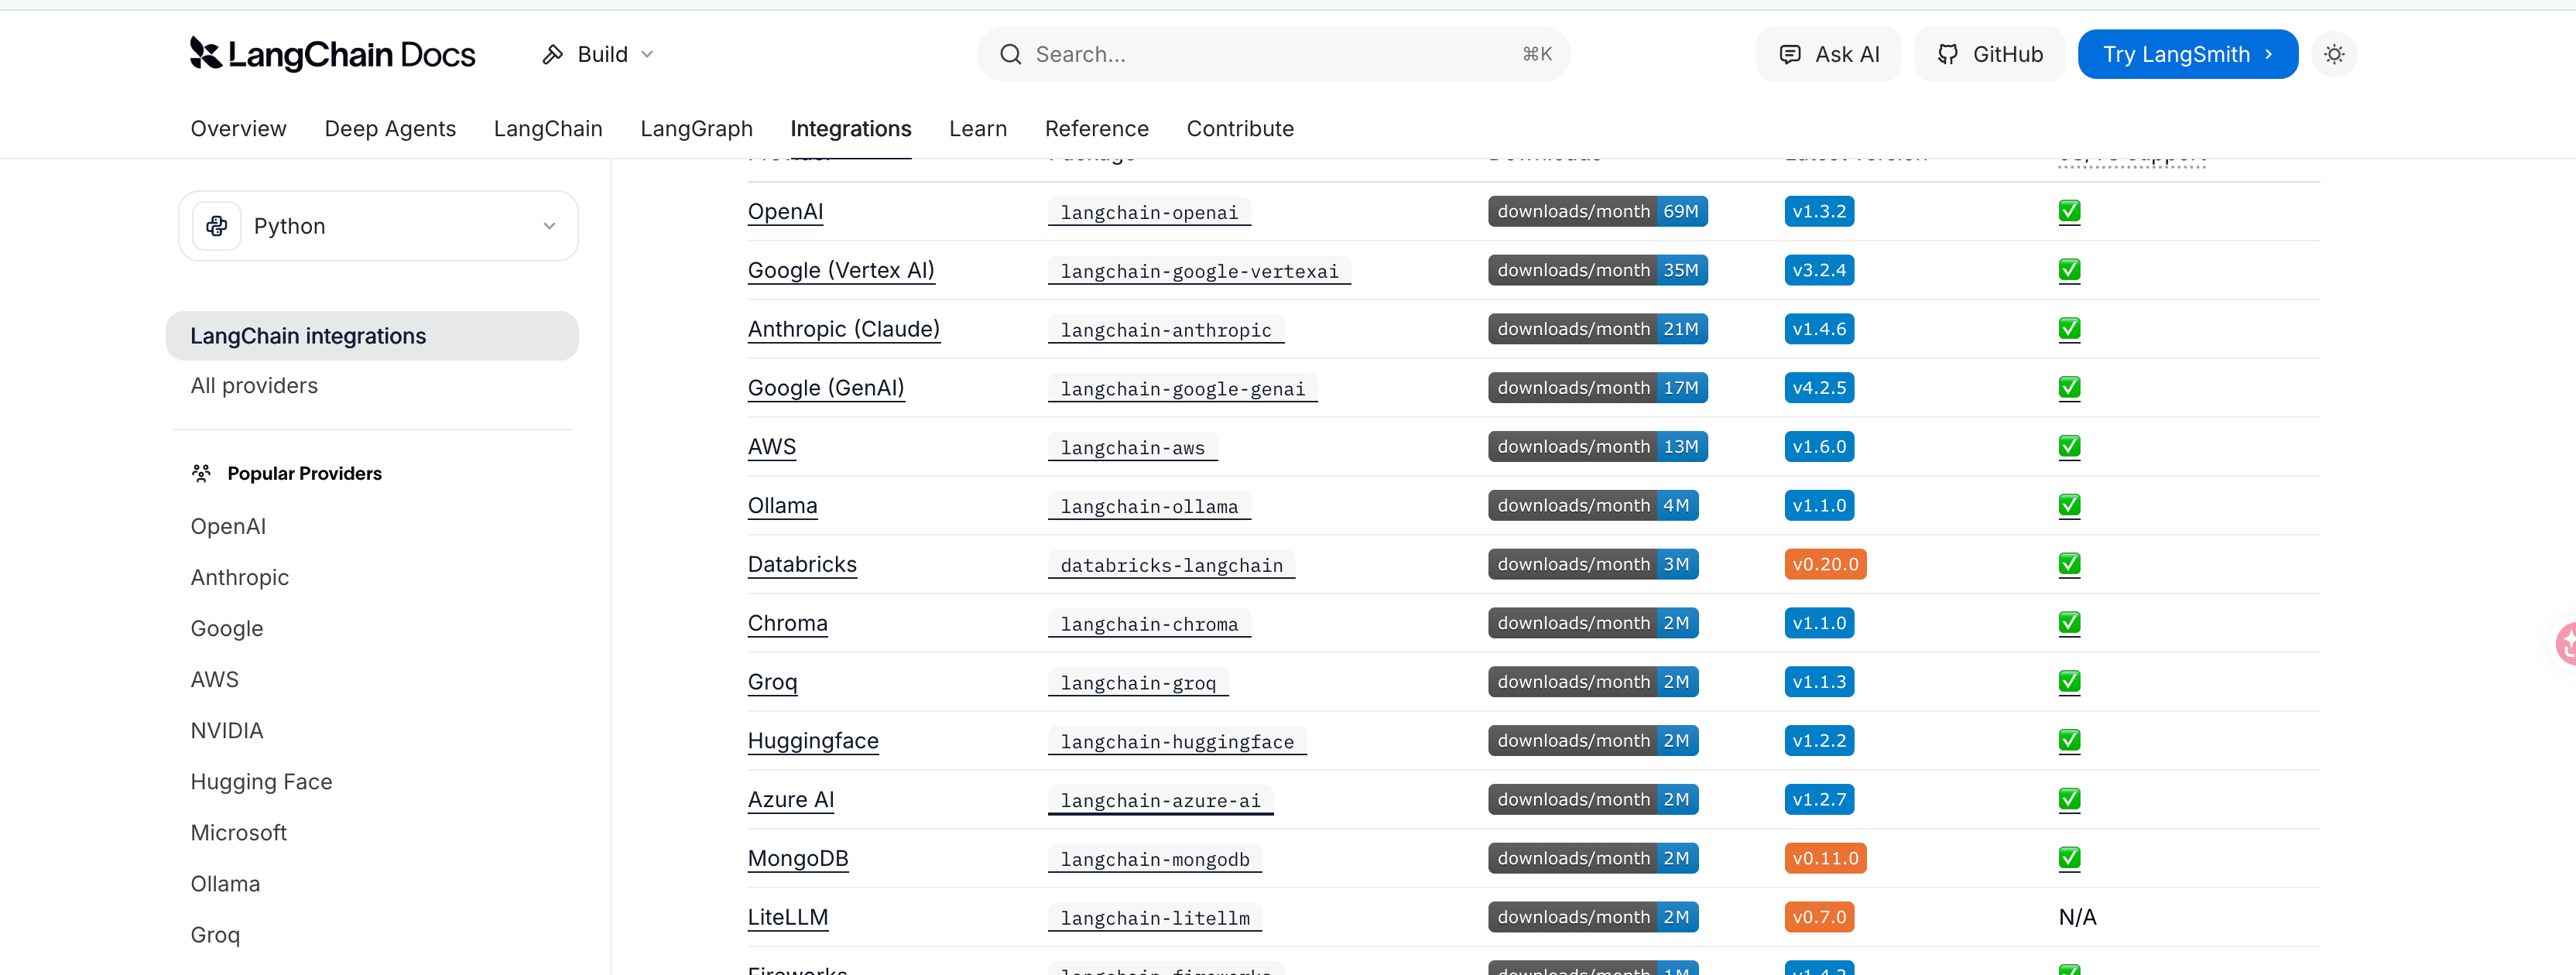Image resolution: width=2576 pixels, height=975 pixels.
Task: Click the 69M downloads/month badge
Action: (1597, 211)
